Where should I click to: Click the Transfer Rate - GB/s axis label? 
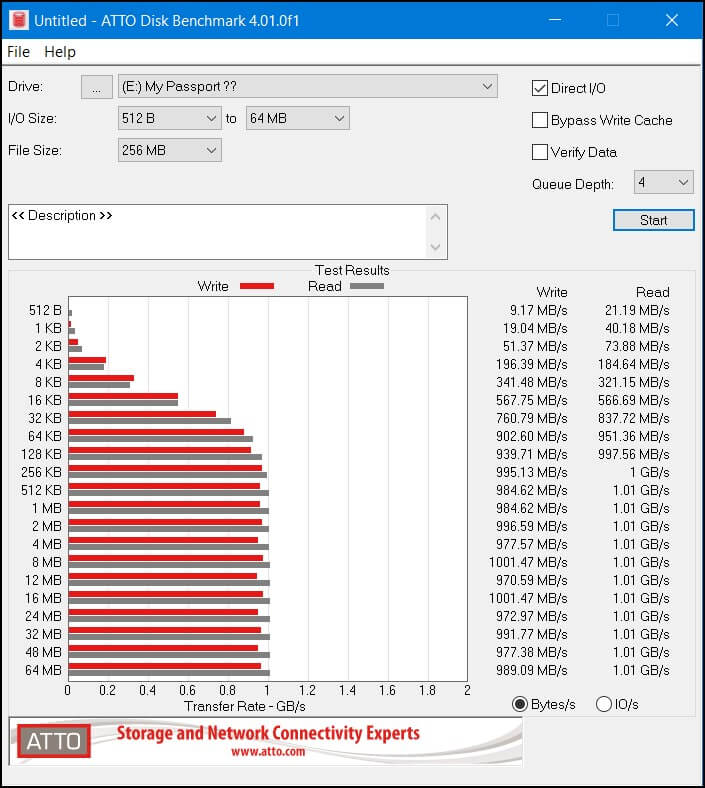[245, 707]
